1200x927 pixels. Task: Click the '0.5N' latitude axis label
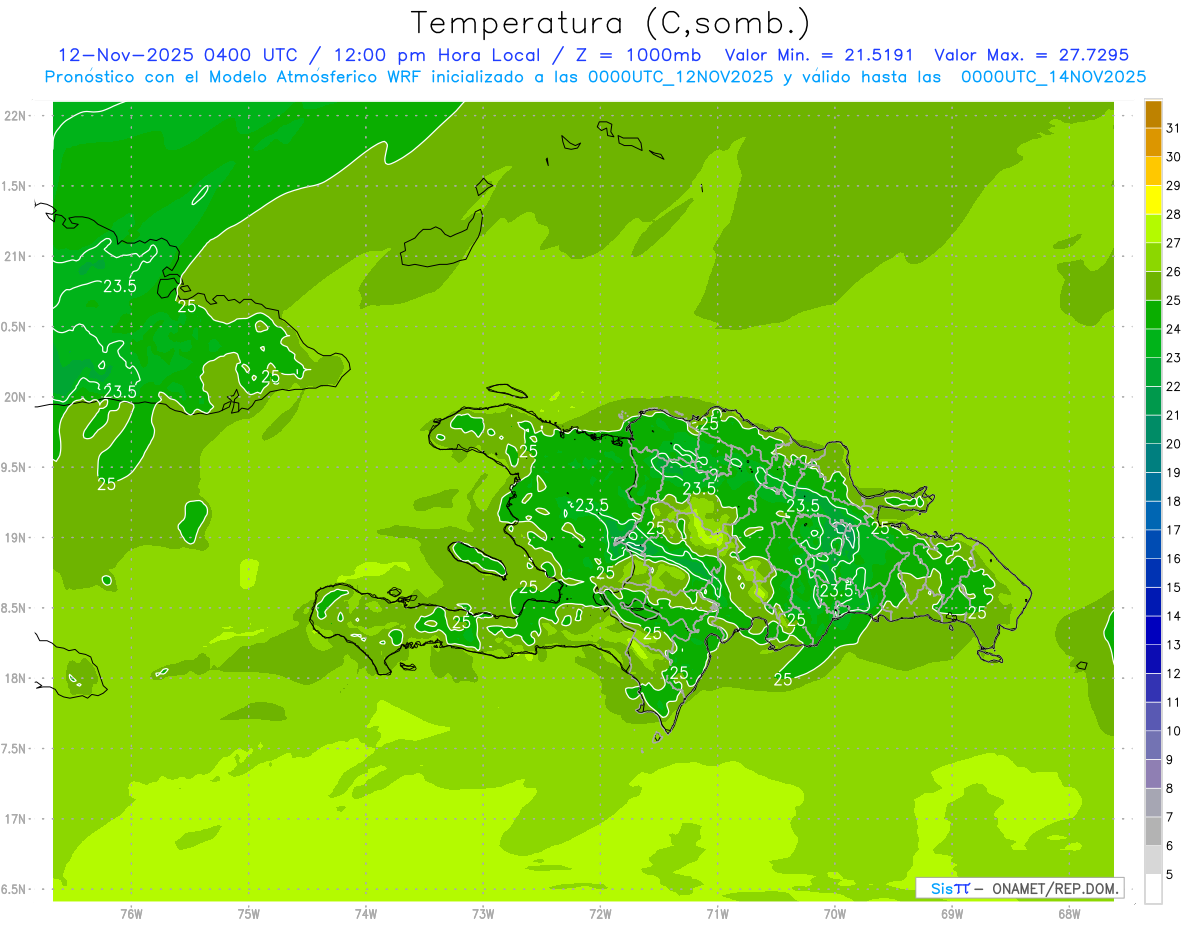pos(15,327)
